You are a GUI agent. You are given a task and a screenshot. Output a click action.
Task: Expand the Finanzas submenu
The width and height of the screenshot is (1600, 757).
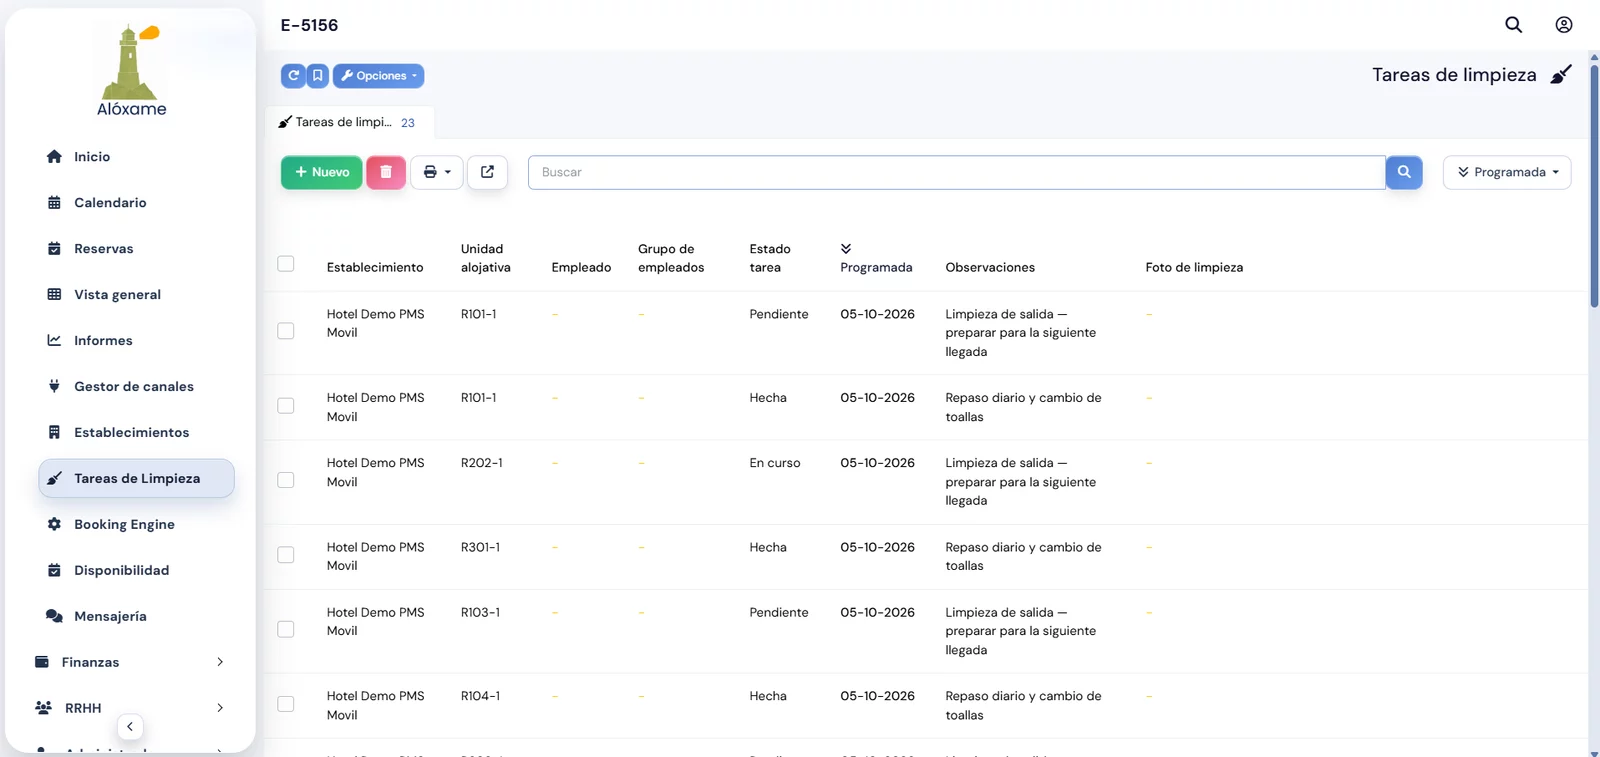[x=220, y=662]
